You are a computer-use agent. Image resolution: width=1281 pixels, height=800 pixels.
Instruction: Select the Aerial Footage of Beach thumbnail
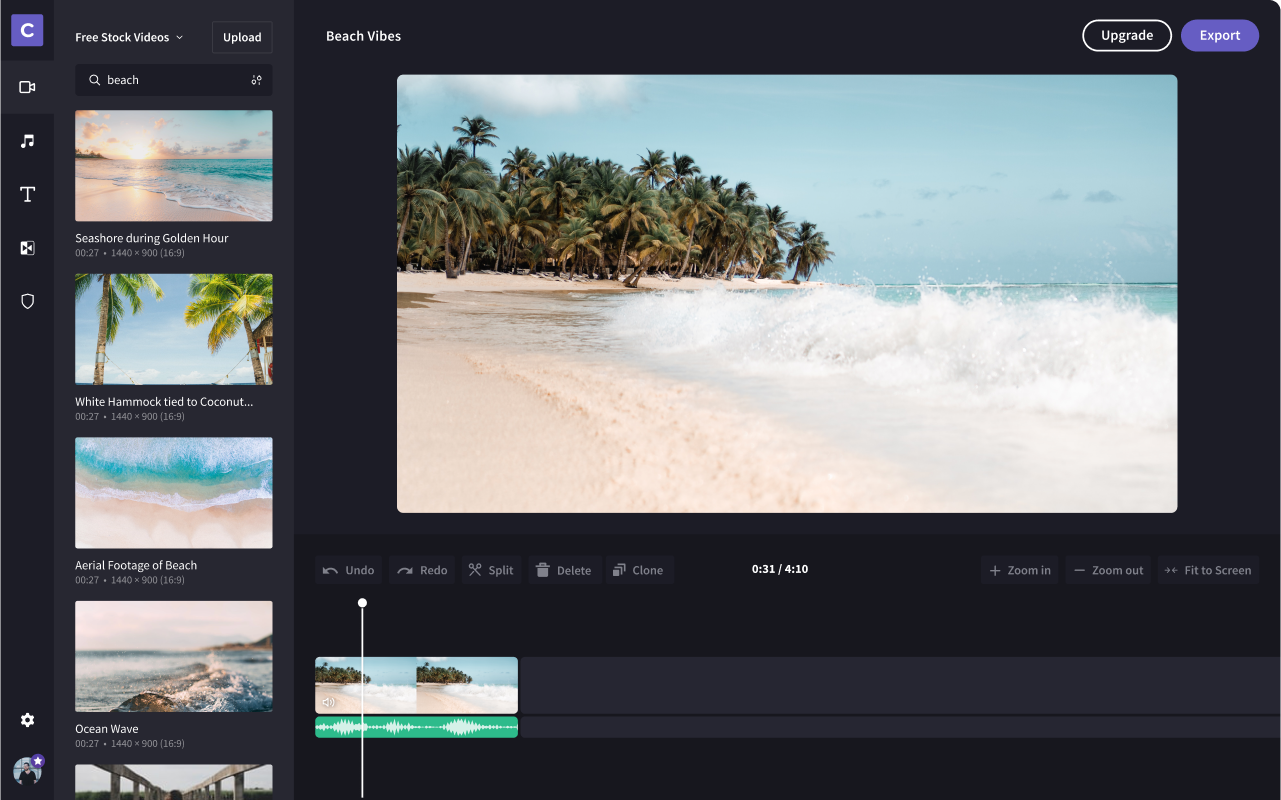coord(174,493)
